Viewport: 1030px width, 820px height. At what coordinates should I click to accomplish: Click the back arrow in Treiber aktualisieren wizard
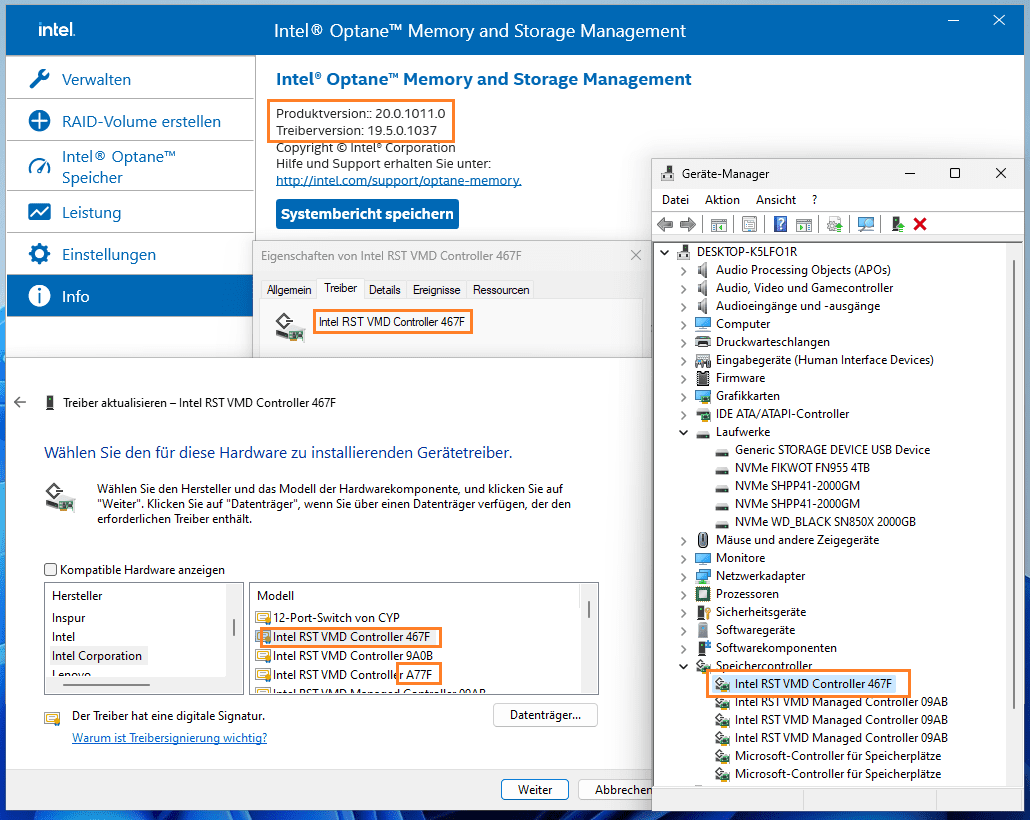click(20, 403)
